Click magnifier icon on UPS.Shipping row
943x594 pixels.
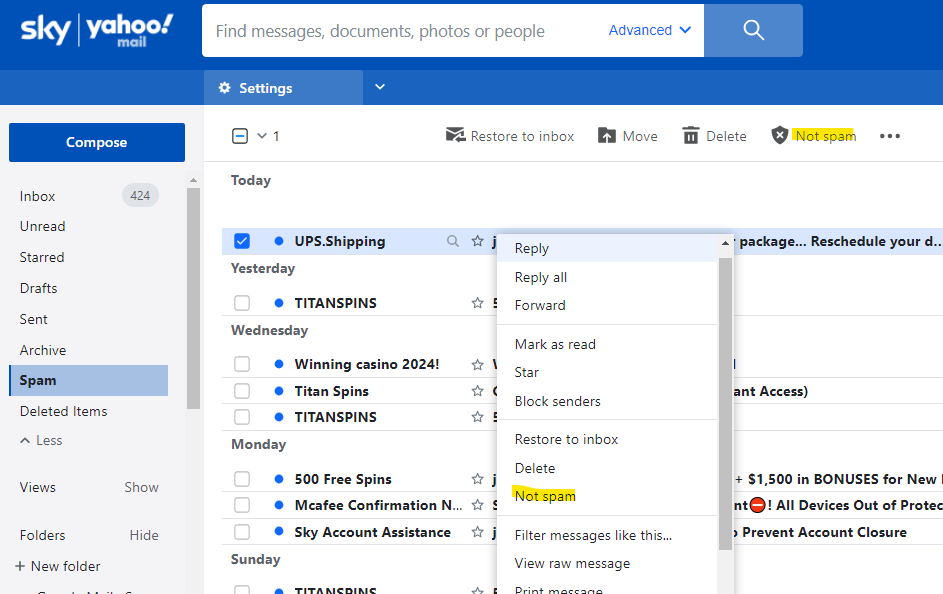453,241
